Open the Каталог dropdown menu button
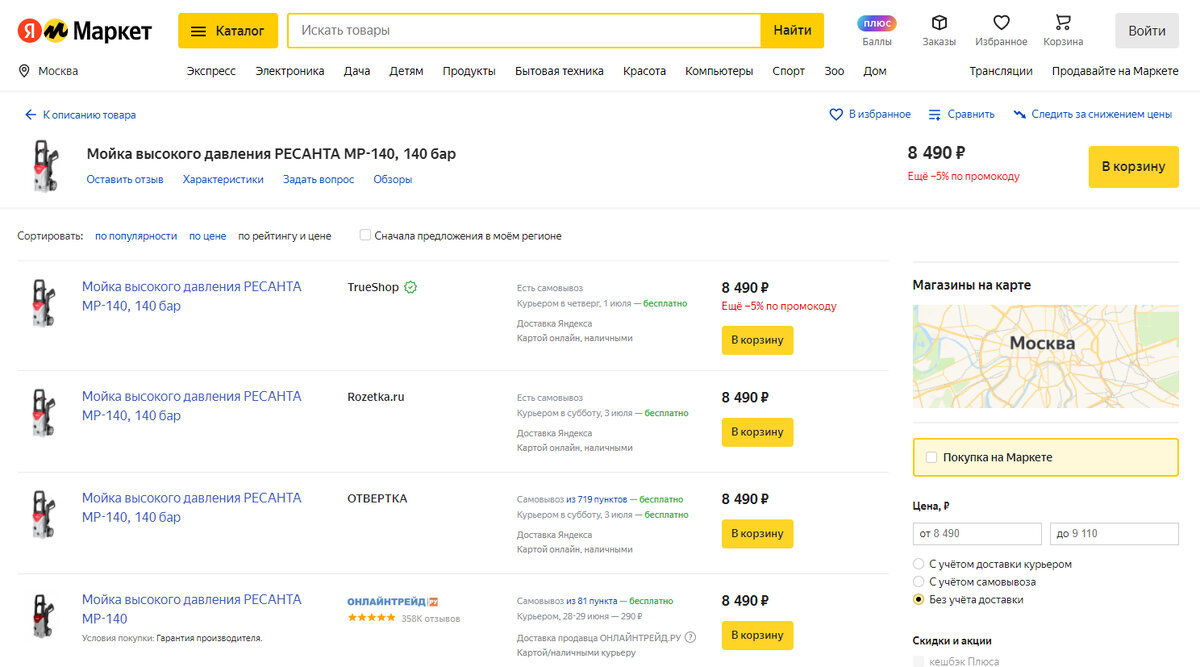This screenshot has height=667, width=1200. (227, 31)
